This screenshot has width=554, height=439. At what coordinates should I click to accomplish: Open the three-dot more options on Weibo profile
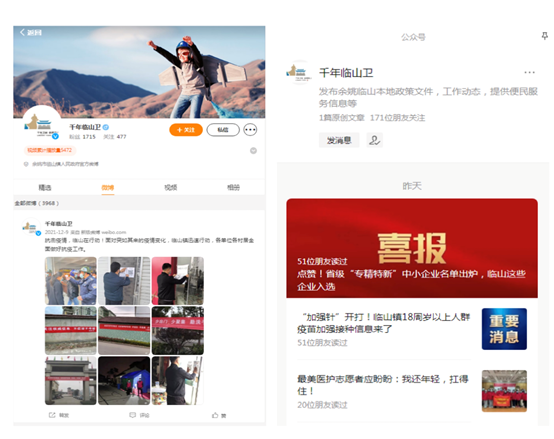(x=250, y=130)
